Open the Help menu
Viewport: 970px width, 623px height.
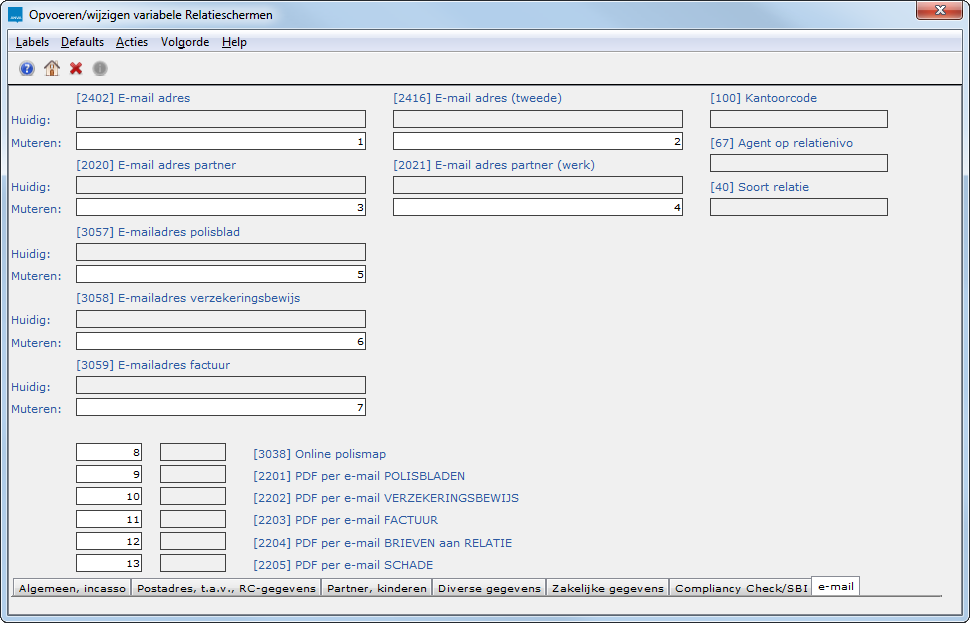(233, 42)
